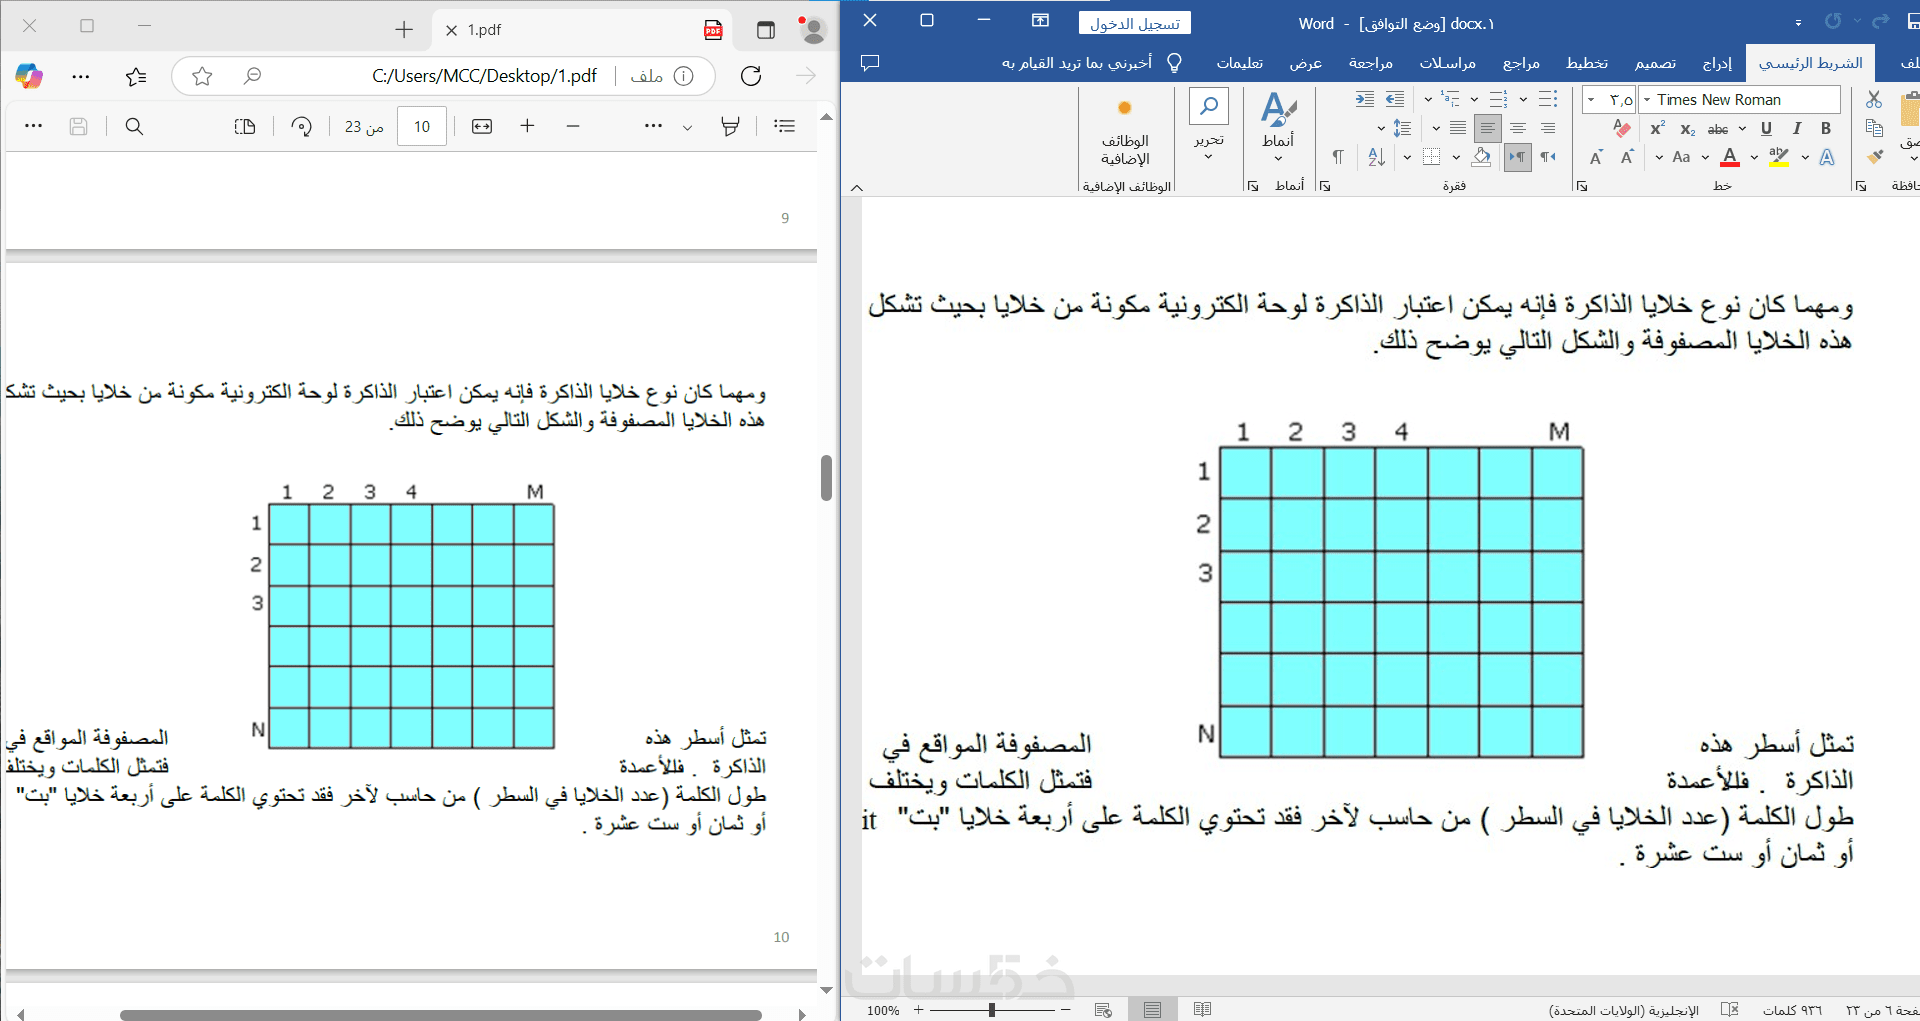Image resolution: width=1920 pixels, height=1021 pixels.
Task: Open a new tab in Edge
Action: 404,30
